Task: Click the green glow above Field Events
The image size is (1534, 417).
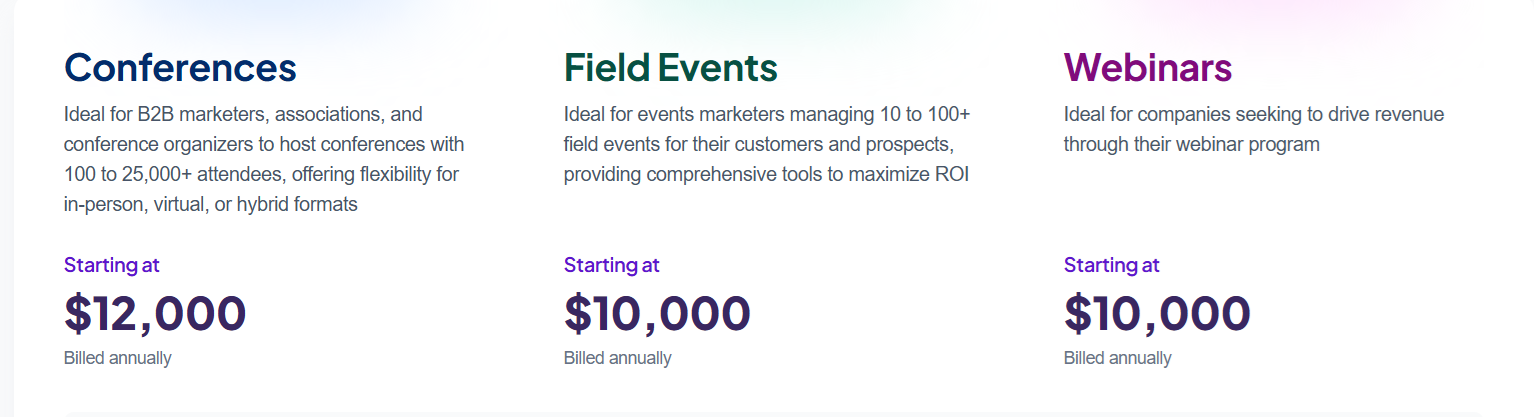Action: click(770, 10)
